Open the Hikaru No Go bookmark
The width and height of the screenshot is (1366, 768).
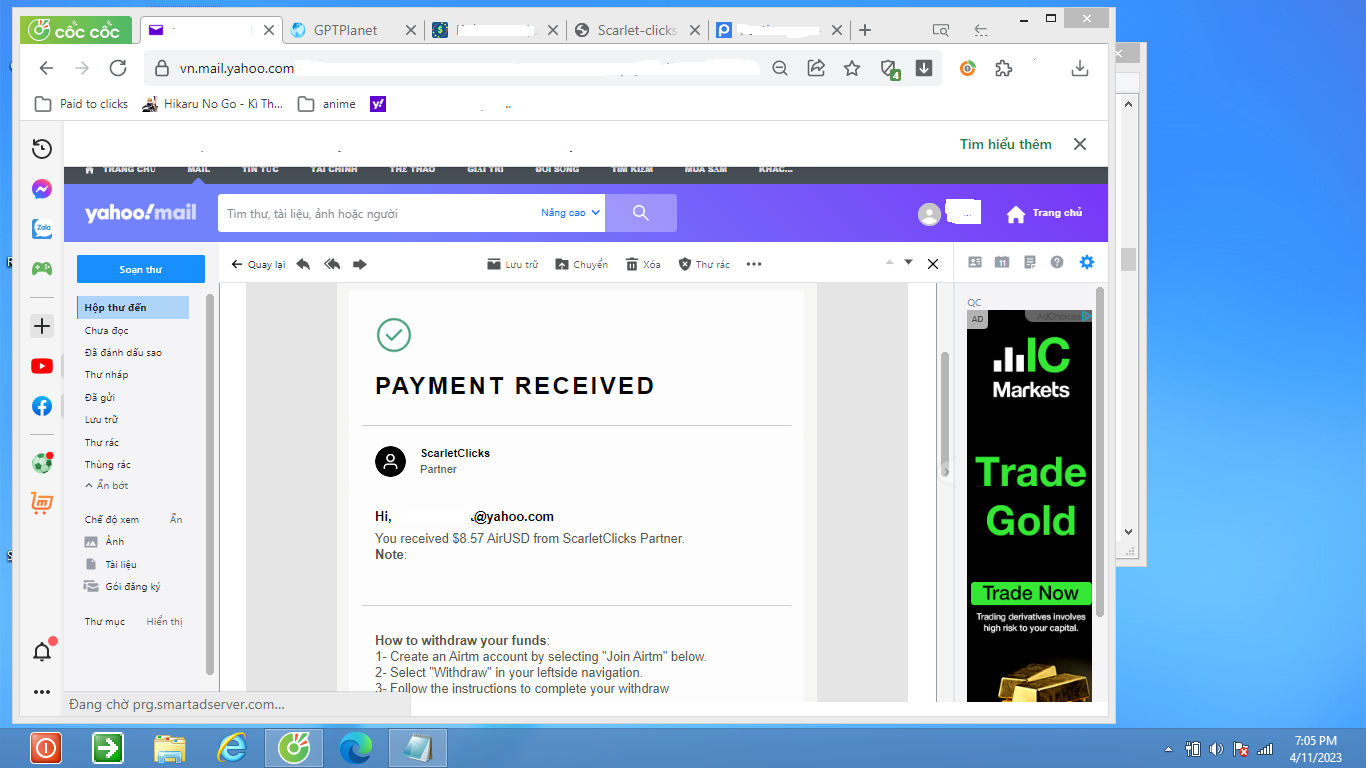tap(213, 104)
